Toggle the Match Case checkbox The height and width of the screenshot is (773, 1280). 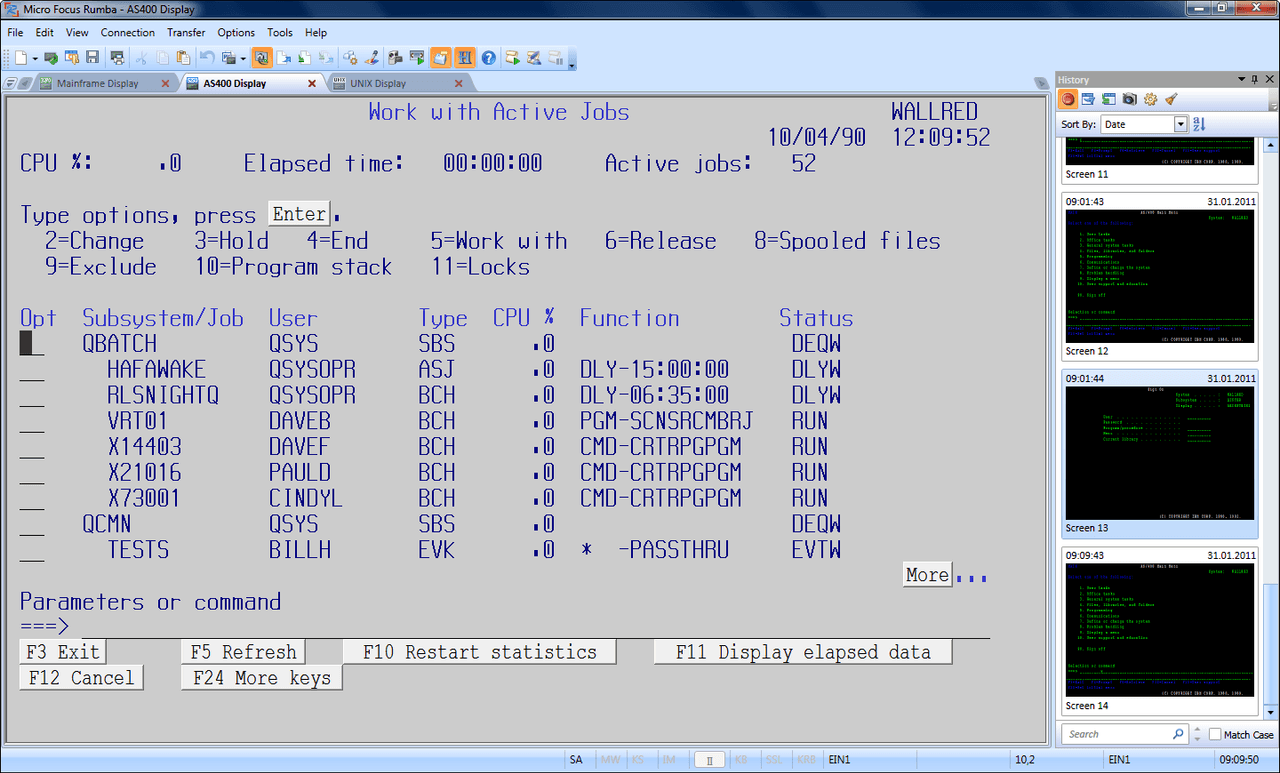pos(1215,734)
